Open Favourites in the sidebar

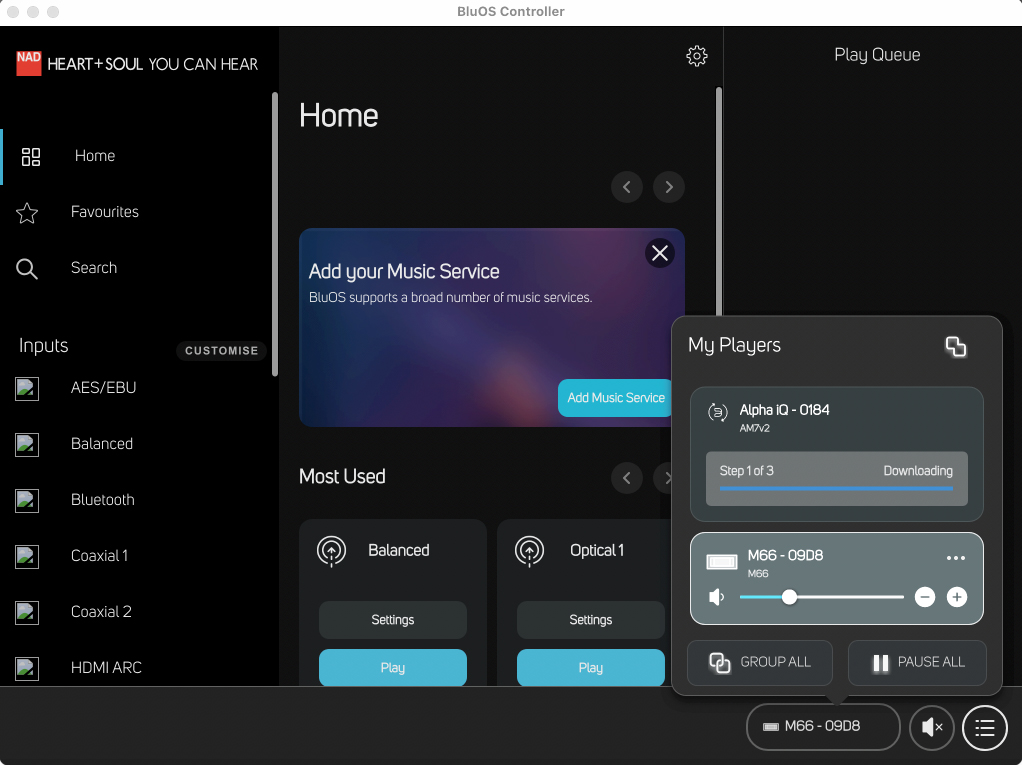tap(104, 212)
